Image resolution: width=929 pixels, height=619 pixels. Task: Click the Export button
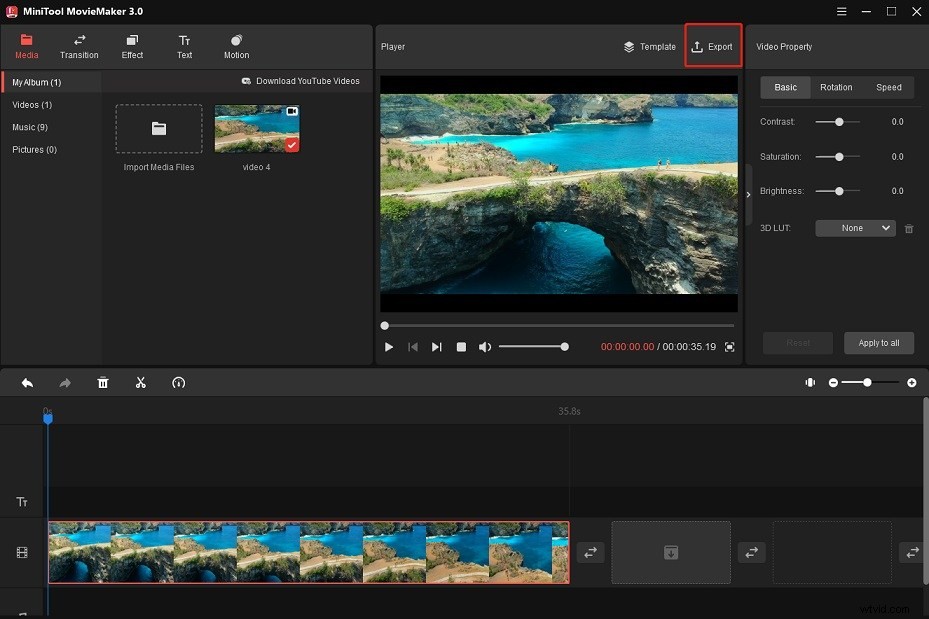(x=712, y=46)
